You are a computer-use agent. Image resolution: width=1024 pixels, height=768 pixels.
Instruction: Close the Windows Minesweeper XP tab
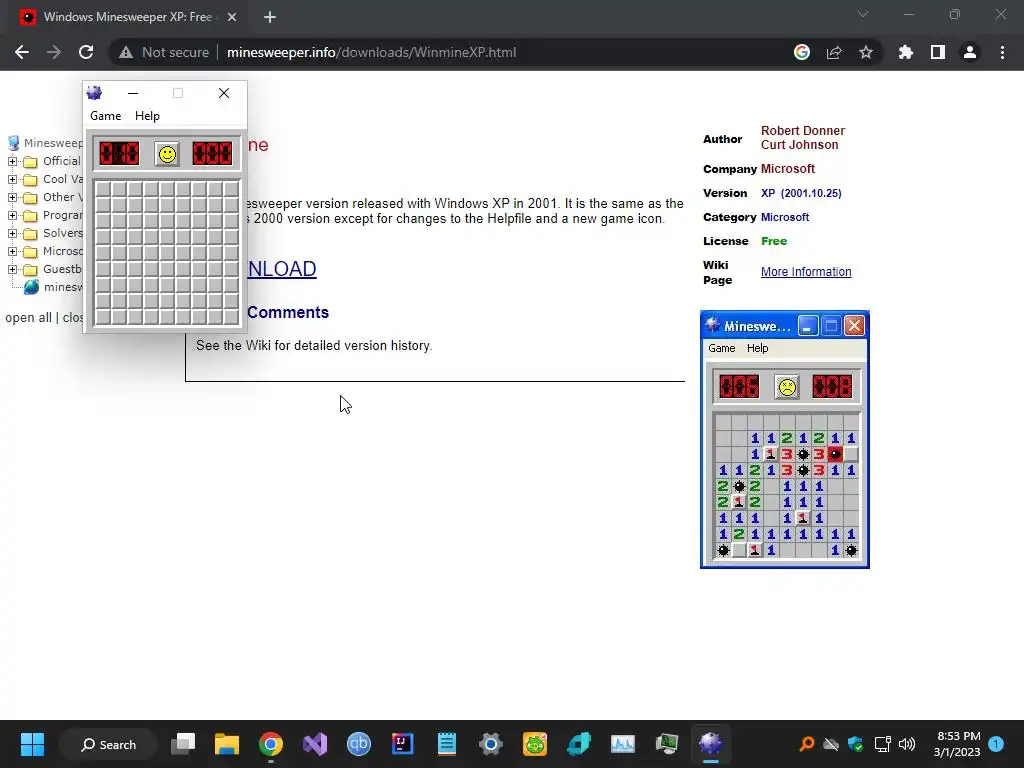[x=232, y=18]
